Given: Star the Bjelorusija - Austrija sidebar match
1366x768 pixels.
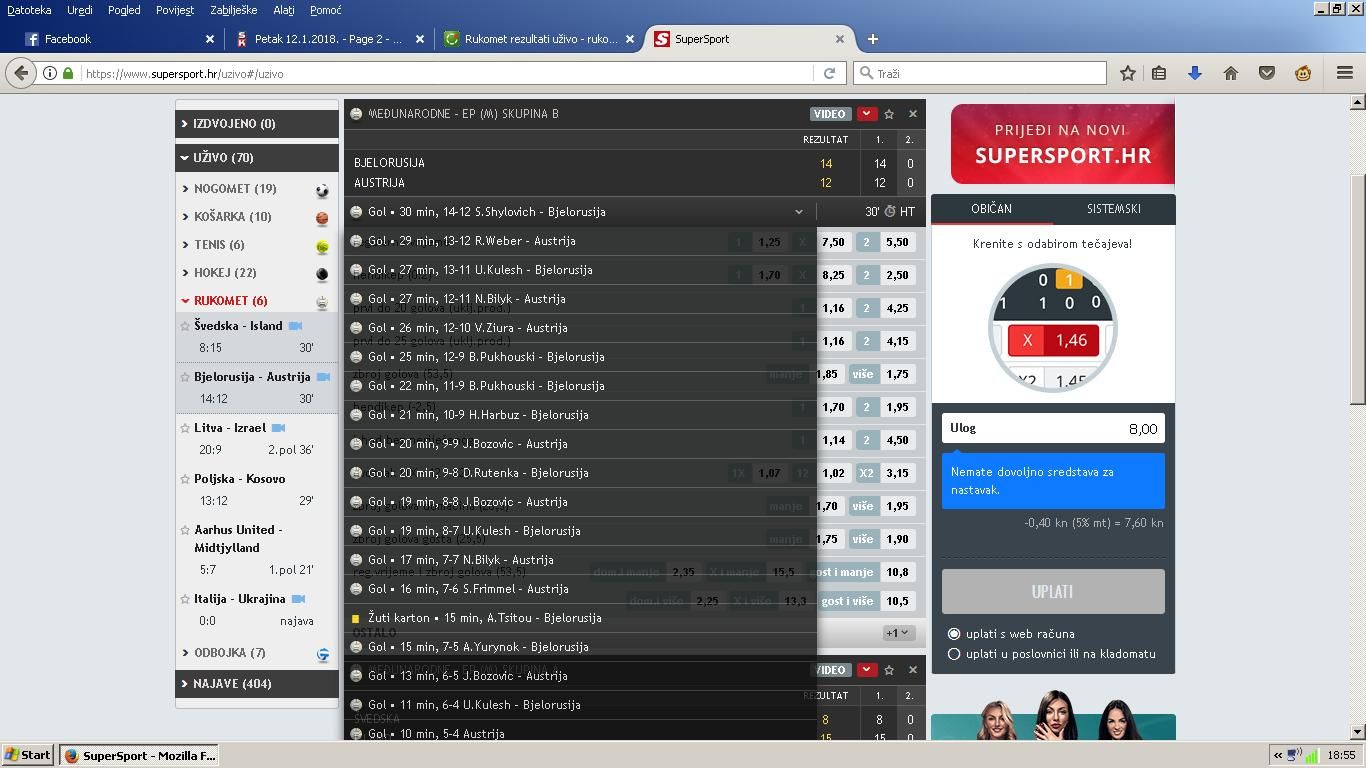Looking at the screenshot, I should [185, 377].
